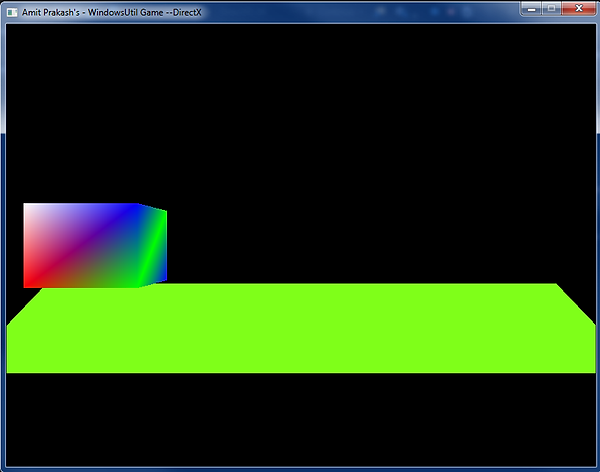Click the cube's green-blue side face
This screenshot has width=600, height=472.
[x=153, y=245]
